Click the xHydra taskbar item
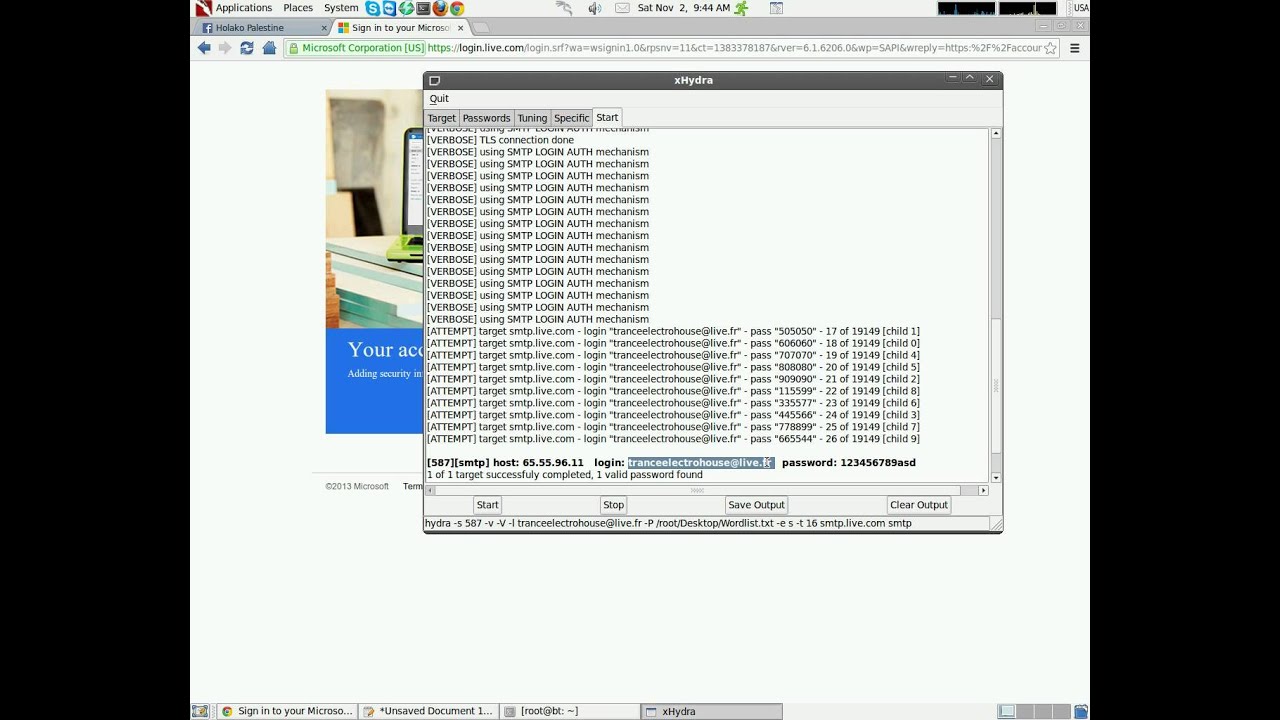1280x720 pixels. pyautogui.click(x=711, y=711)
